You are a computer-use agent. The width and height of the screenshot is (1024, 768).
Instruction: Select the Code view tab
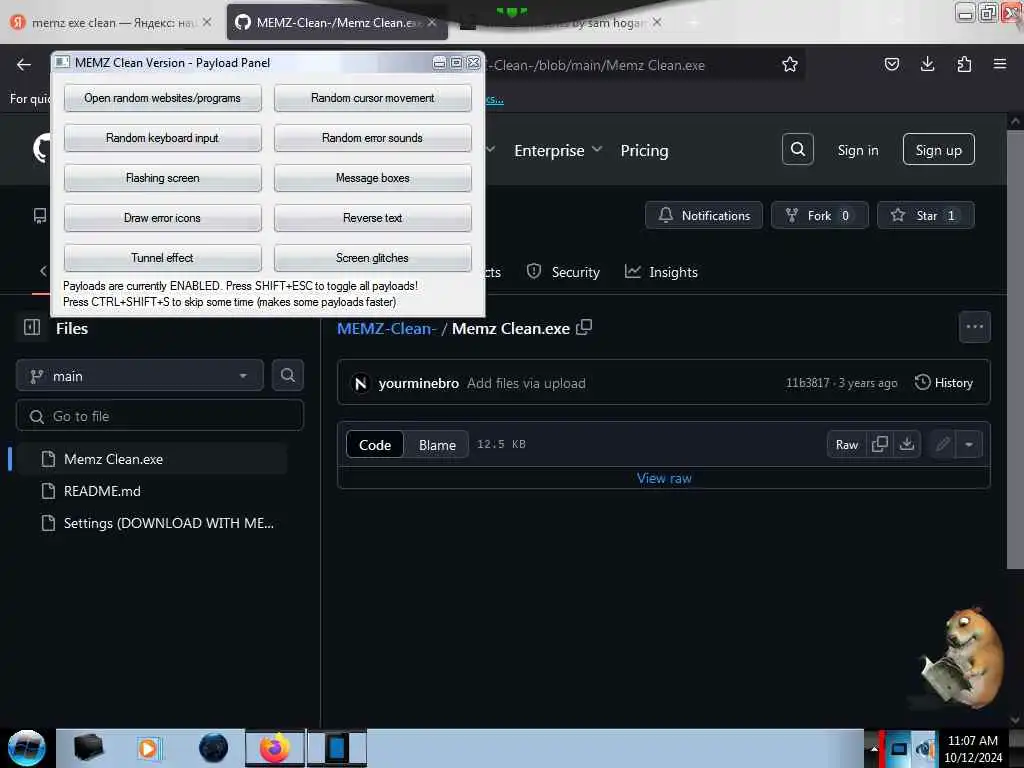click(375, 445)
